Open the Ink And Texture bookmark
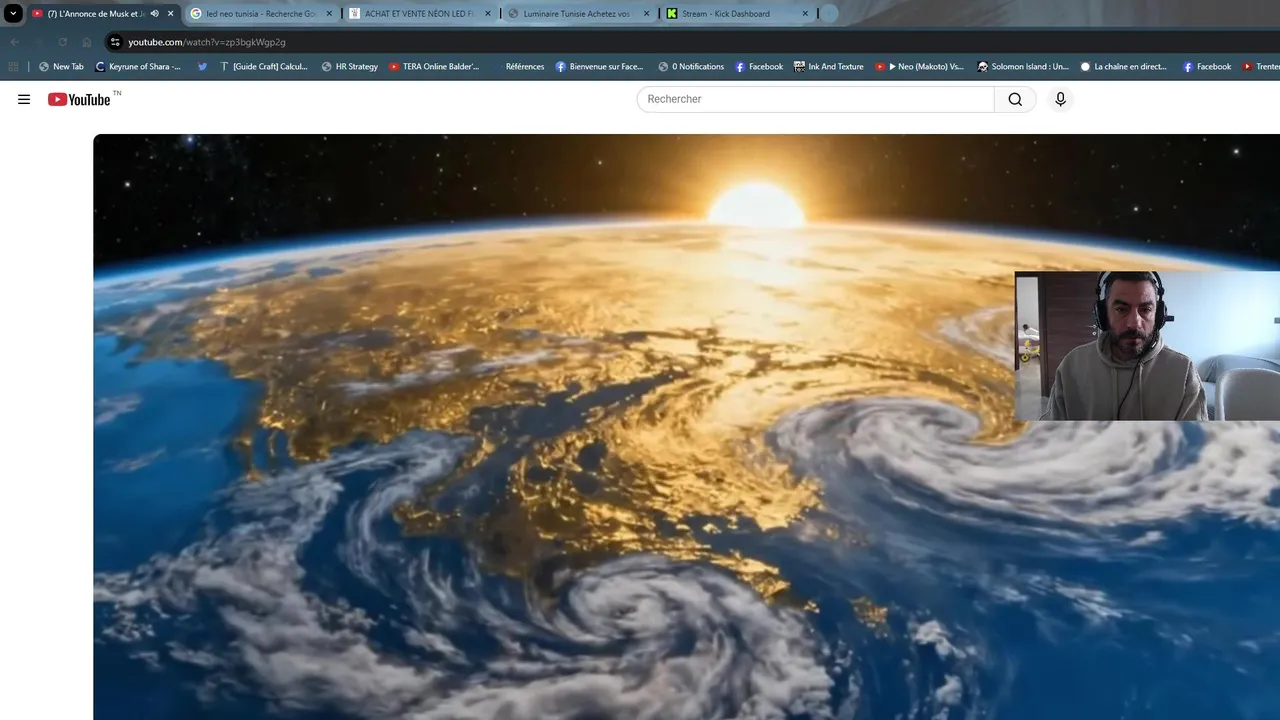Viewport: 1280px width, 720px height. [x=829, y=67]
